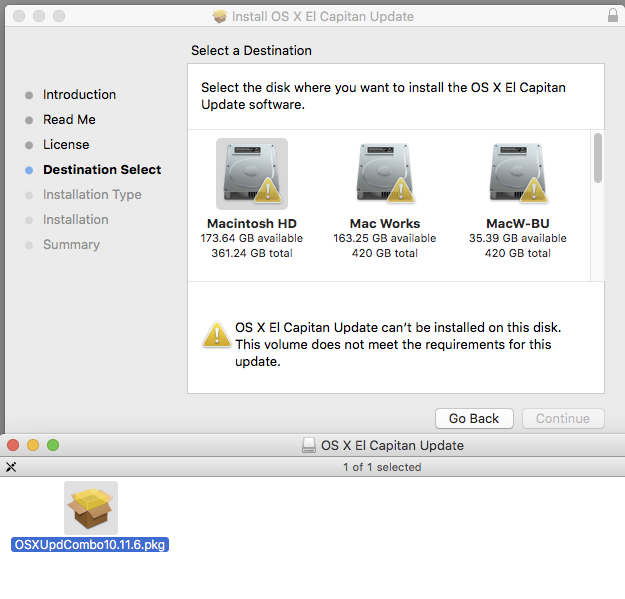This screenshot has width=625, height=599.
Task: Click the Installation Type step
Action: click(92, 194)
